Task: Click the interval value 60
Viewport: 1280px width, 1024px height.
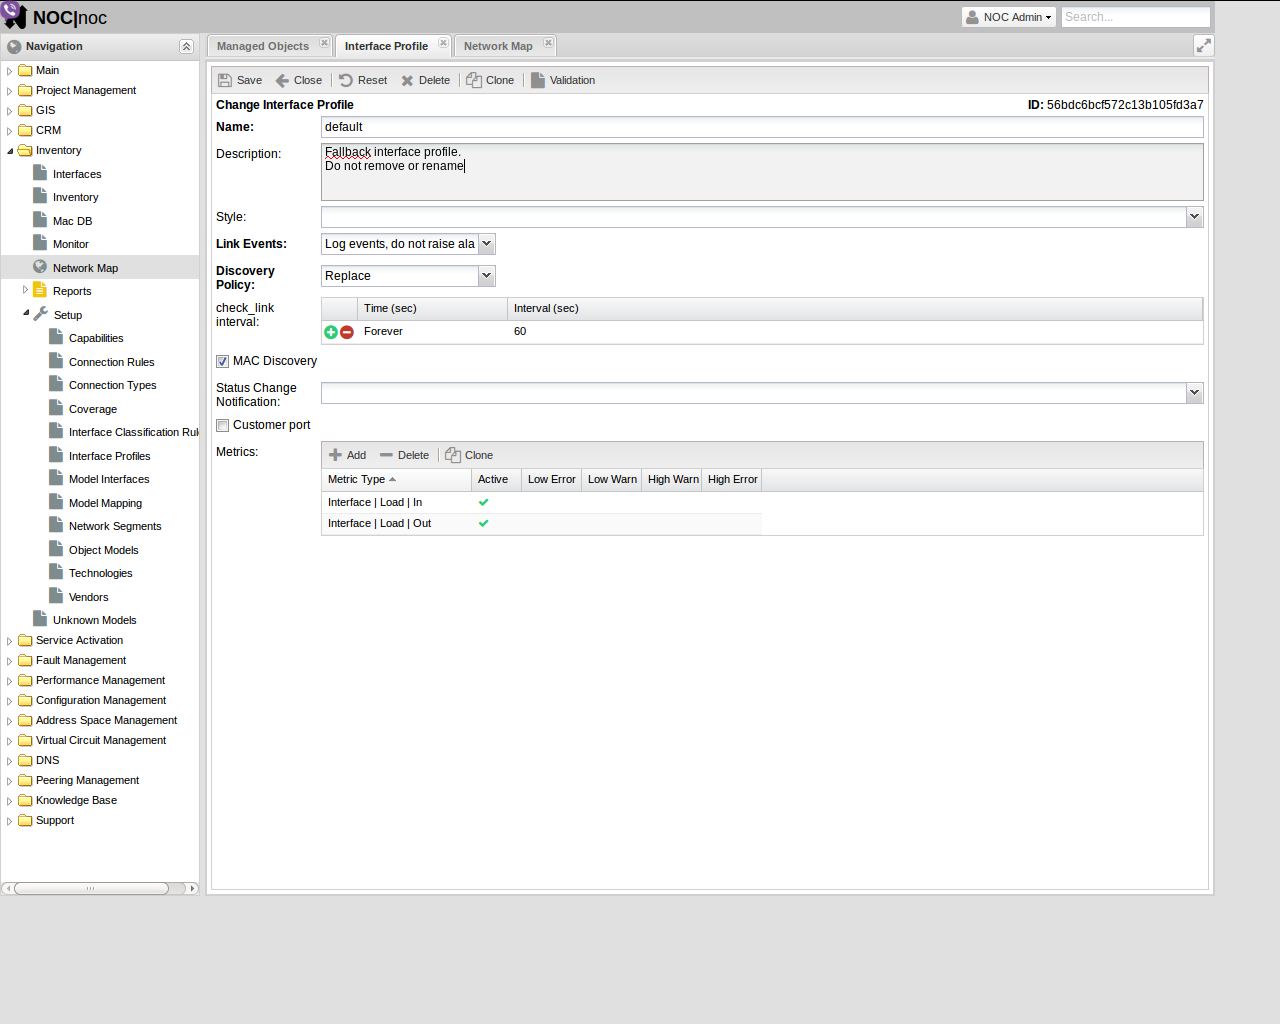Action: pos(520,332)
